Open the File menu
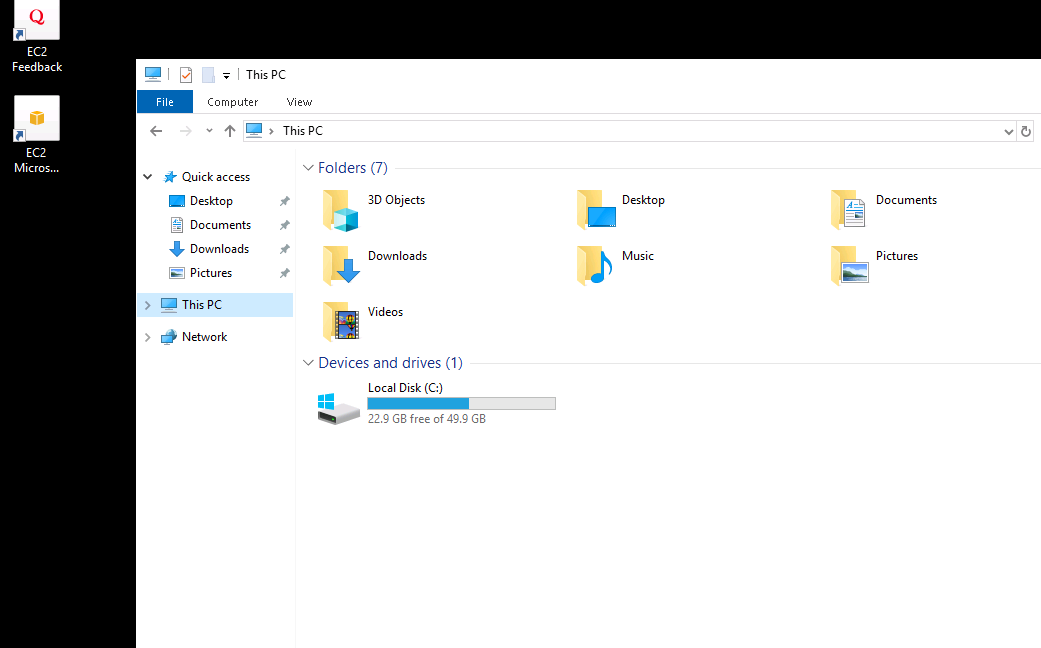This screenshot has width=1041, height=648. (165, 102)
